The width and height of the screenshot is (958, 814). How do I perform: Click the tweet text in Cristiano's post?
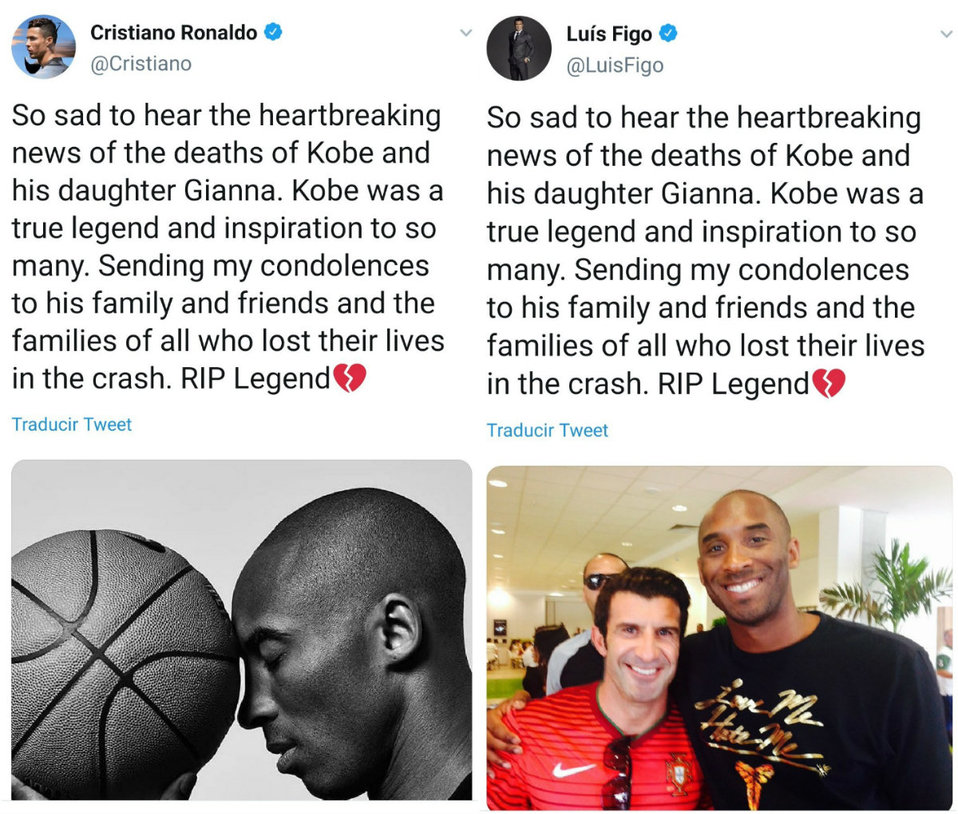pos(228,247)
